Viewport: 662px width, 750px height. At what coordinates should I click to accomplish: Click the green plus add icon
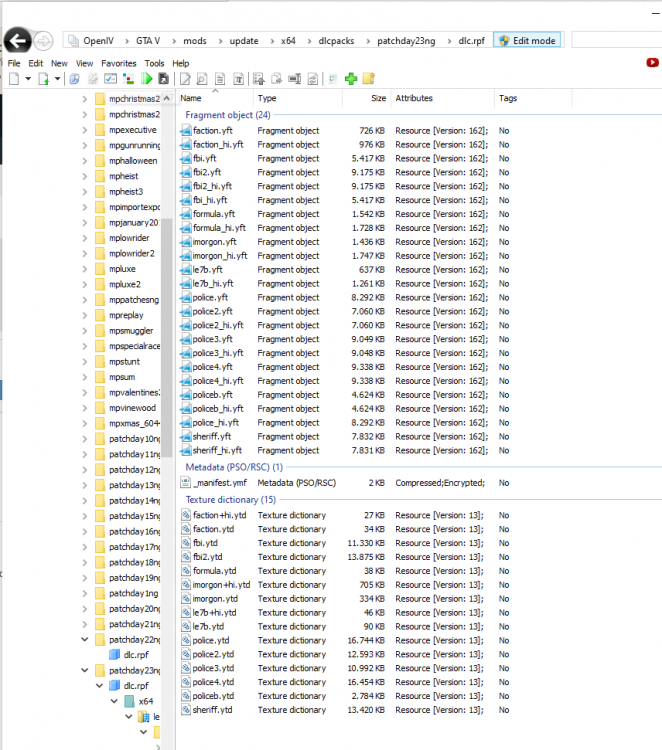[351, 79]
